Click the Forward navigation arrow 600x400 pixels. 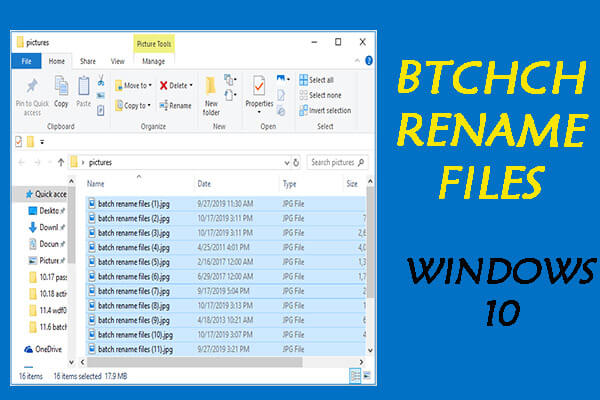pos(37,163)
